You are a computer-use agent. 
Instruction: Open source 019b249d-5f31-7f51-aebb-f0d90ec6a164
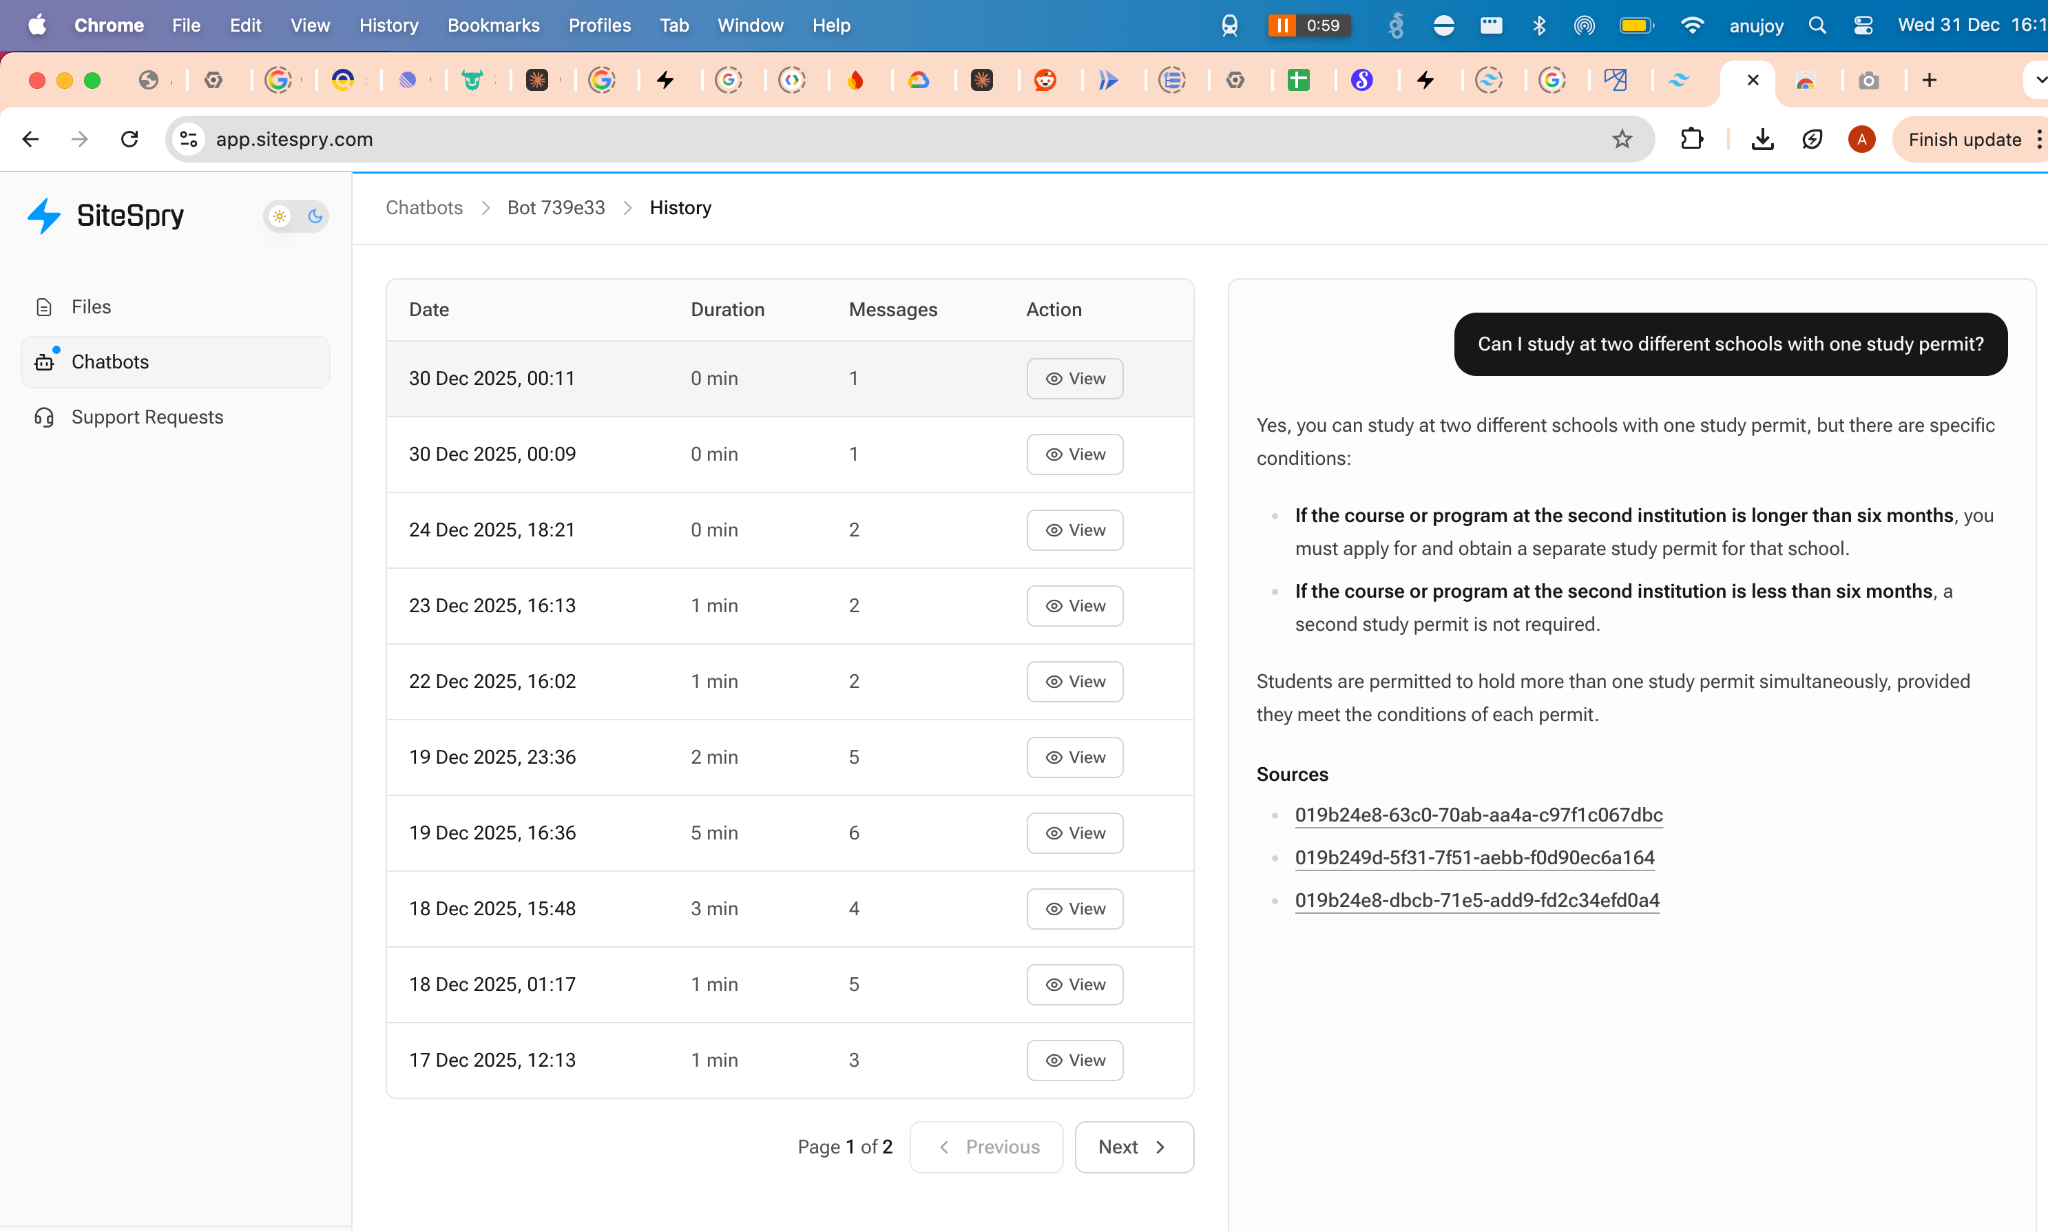[x=1474, y=858]
